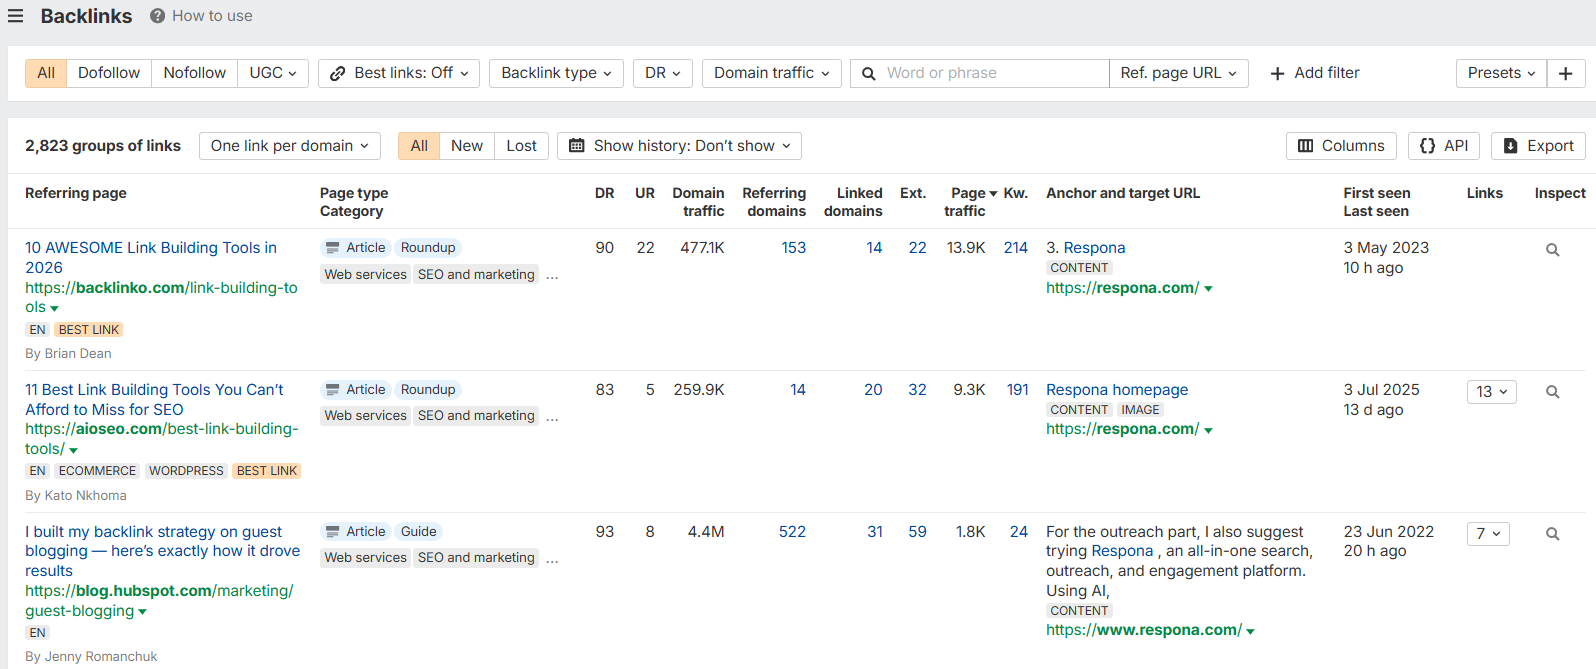Export the backlinks list

(1538, 146)
